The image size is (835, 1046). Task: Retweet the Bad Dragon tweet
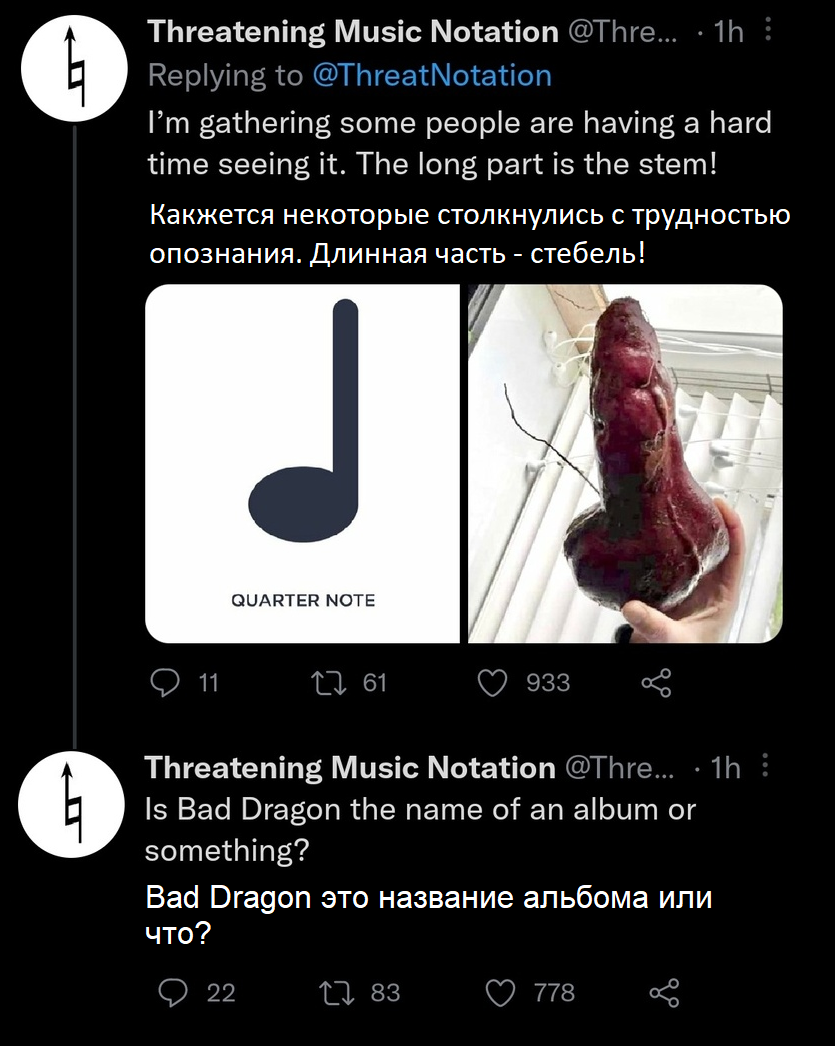coord(330,992)
